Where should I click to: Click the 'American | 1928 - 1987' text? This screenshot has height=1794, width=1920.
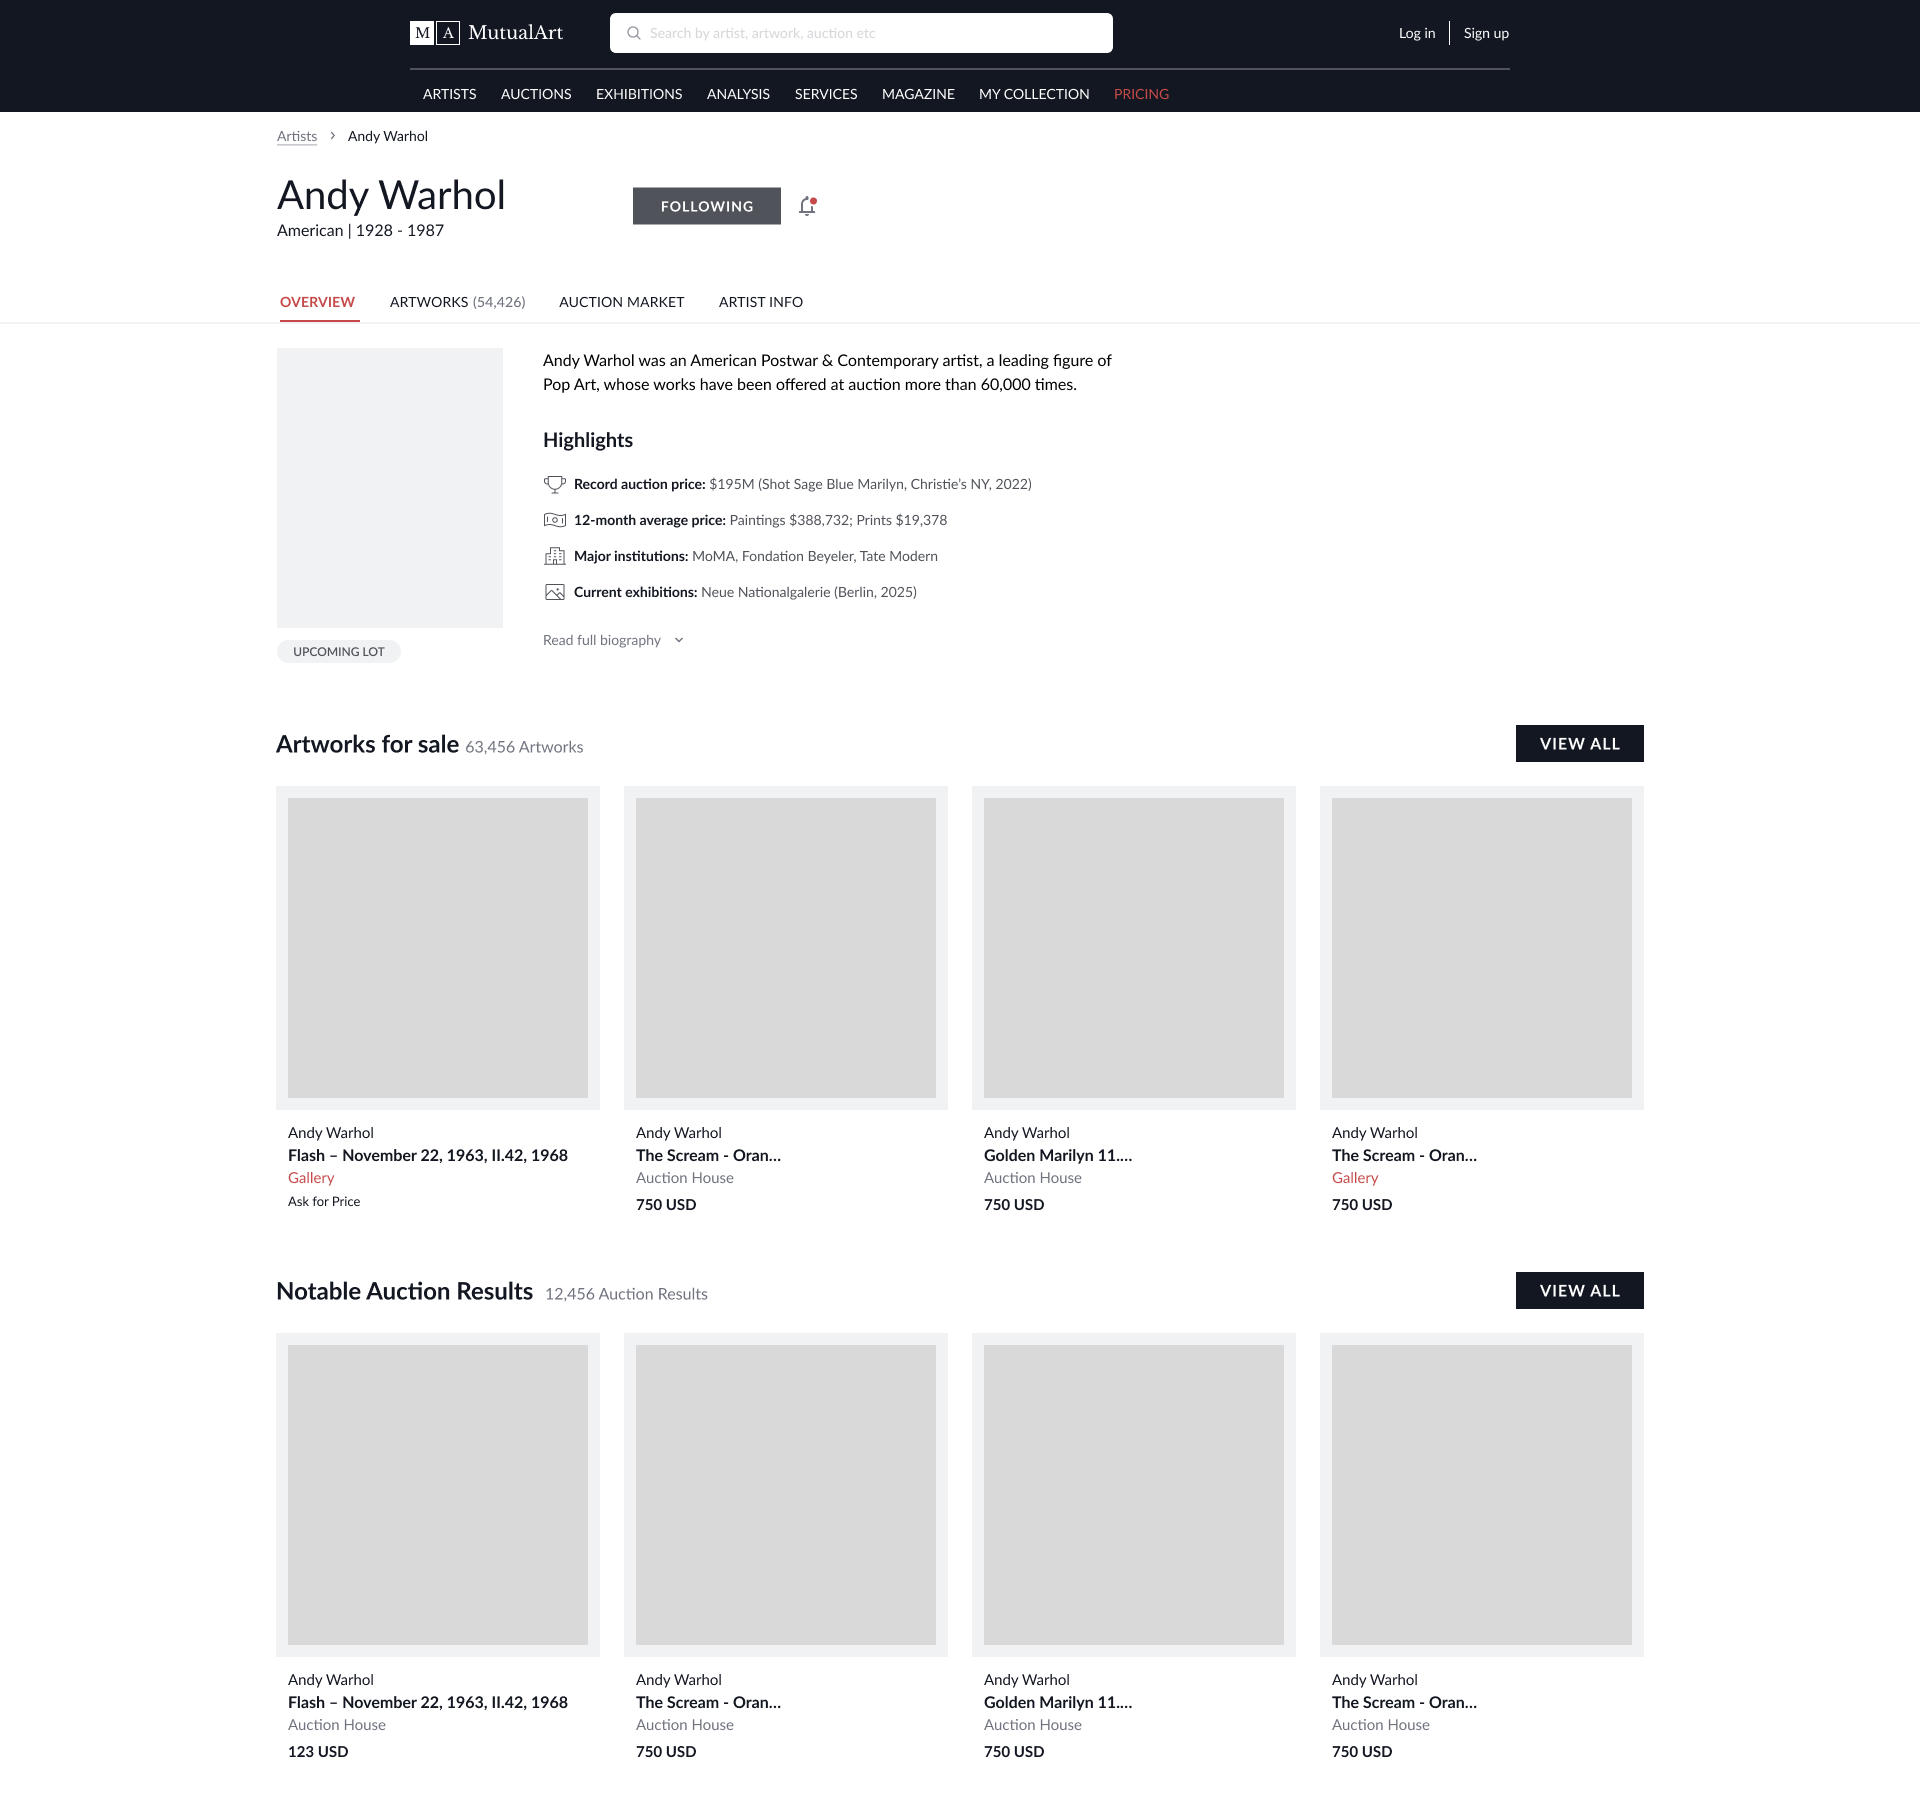coord(360,230)
